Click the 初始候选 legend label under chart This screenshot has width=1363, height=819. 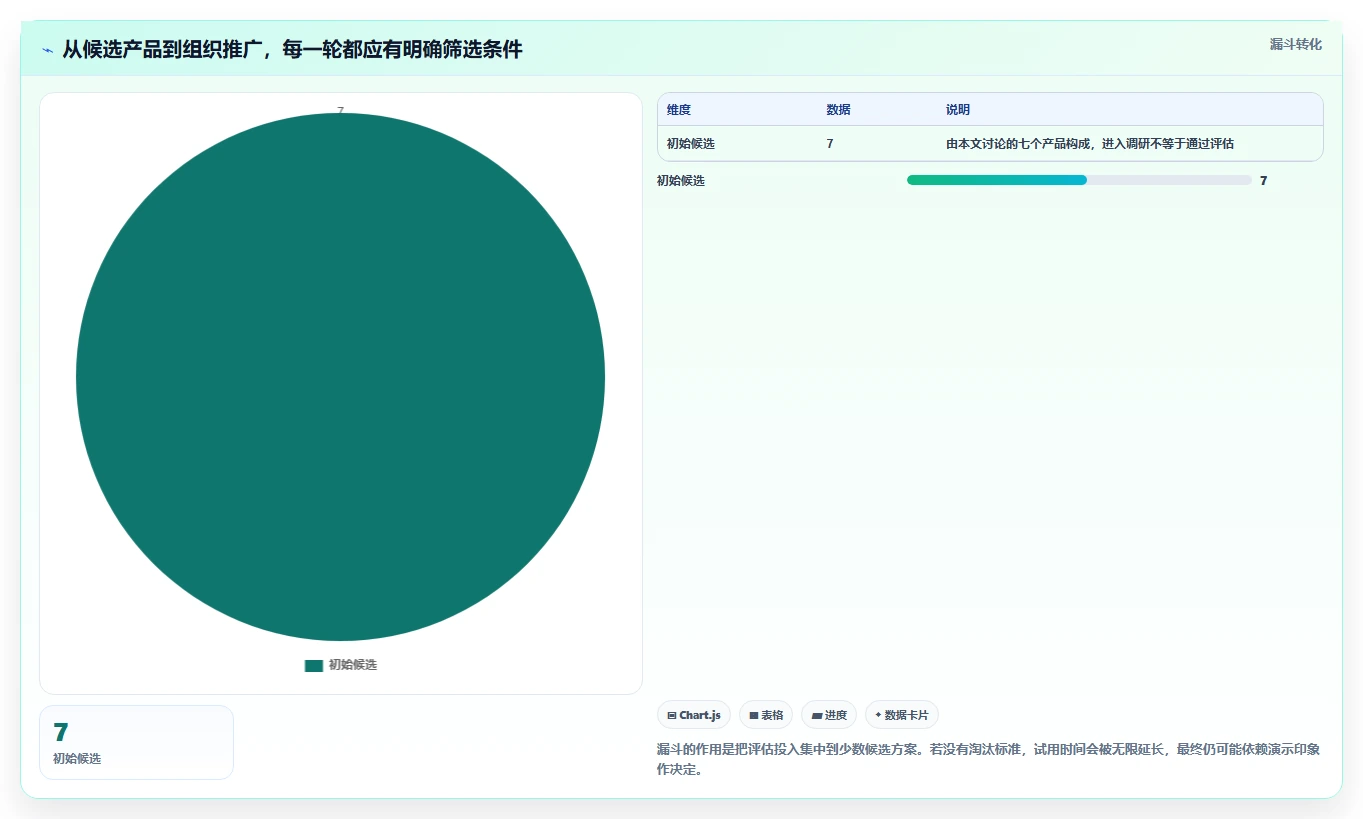point(353,665)
